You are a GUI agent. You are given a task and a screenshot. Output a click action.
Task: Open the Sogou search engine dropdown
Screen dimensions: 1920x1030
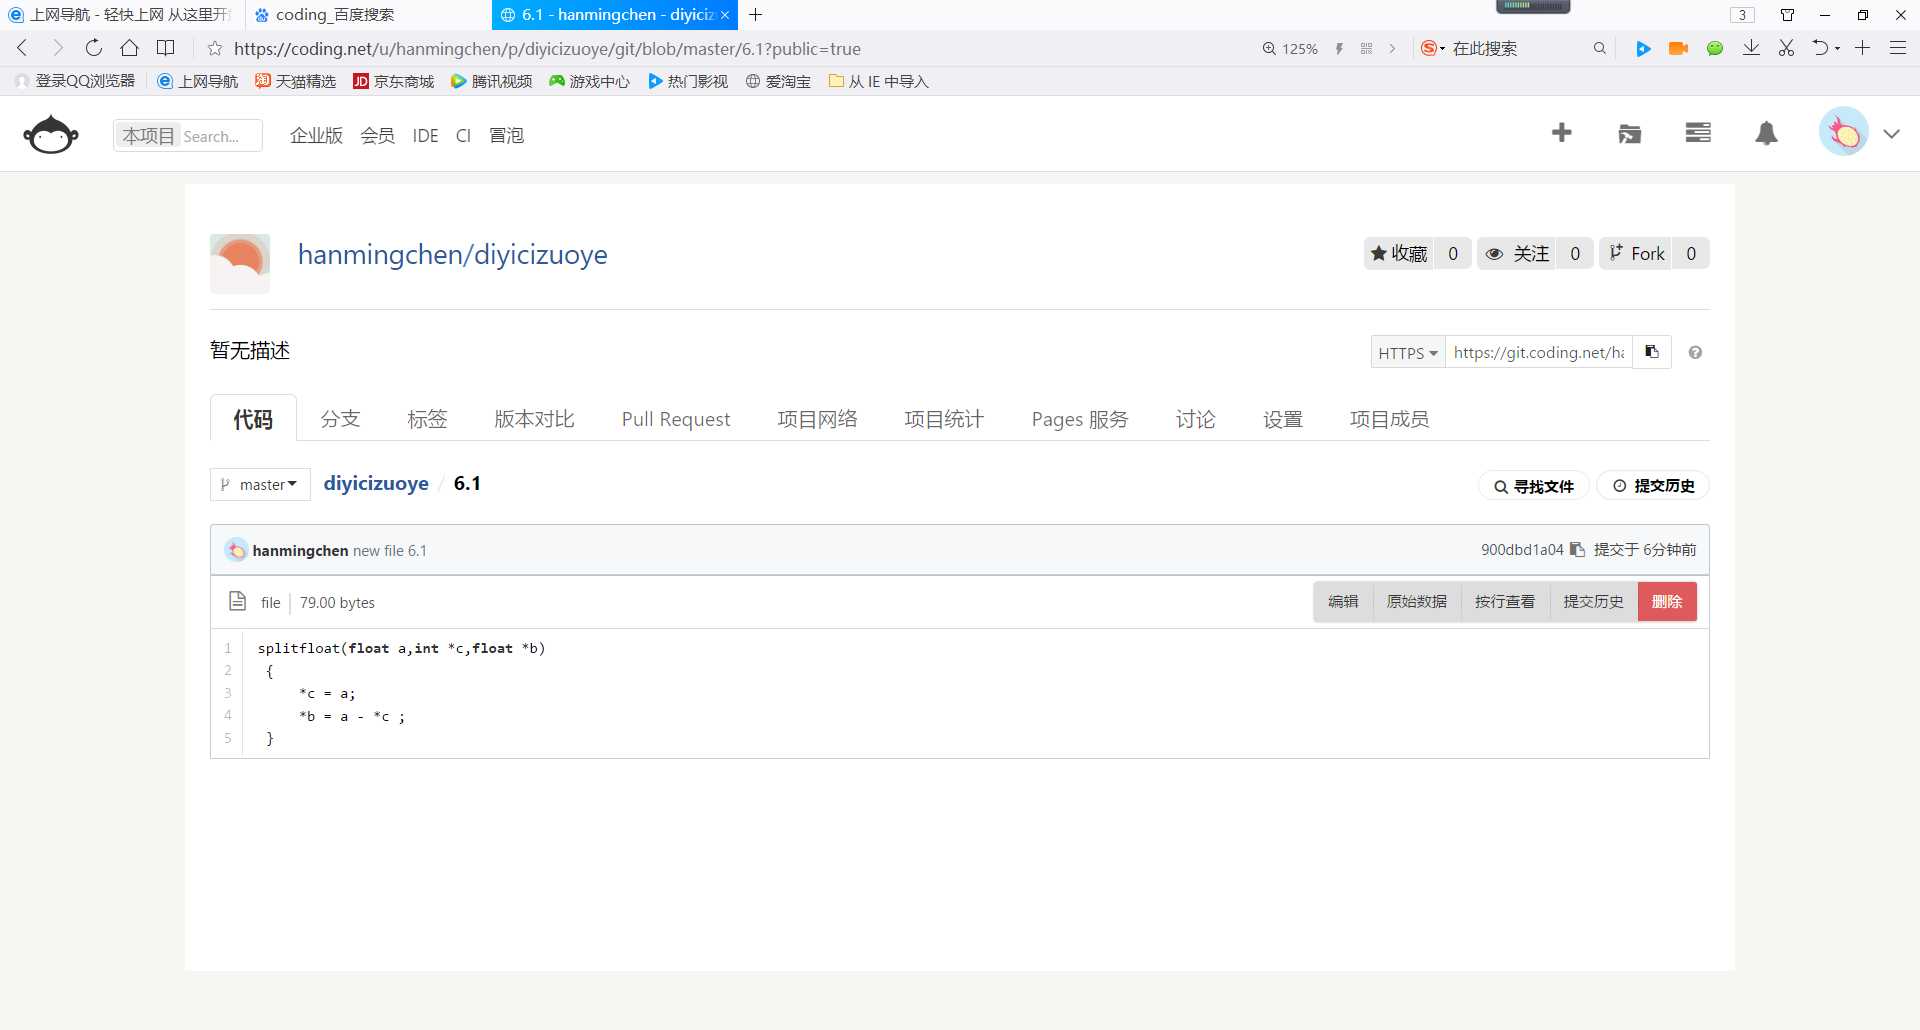point(1433,48)
